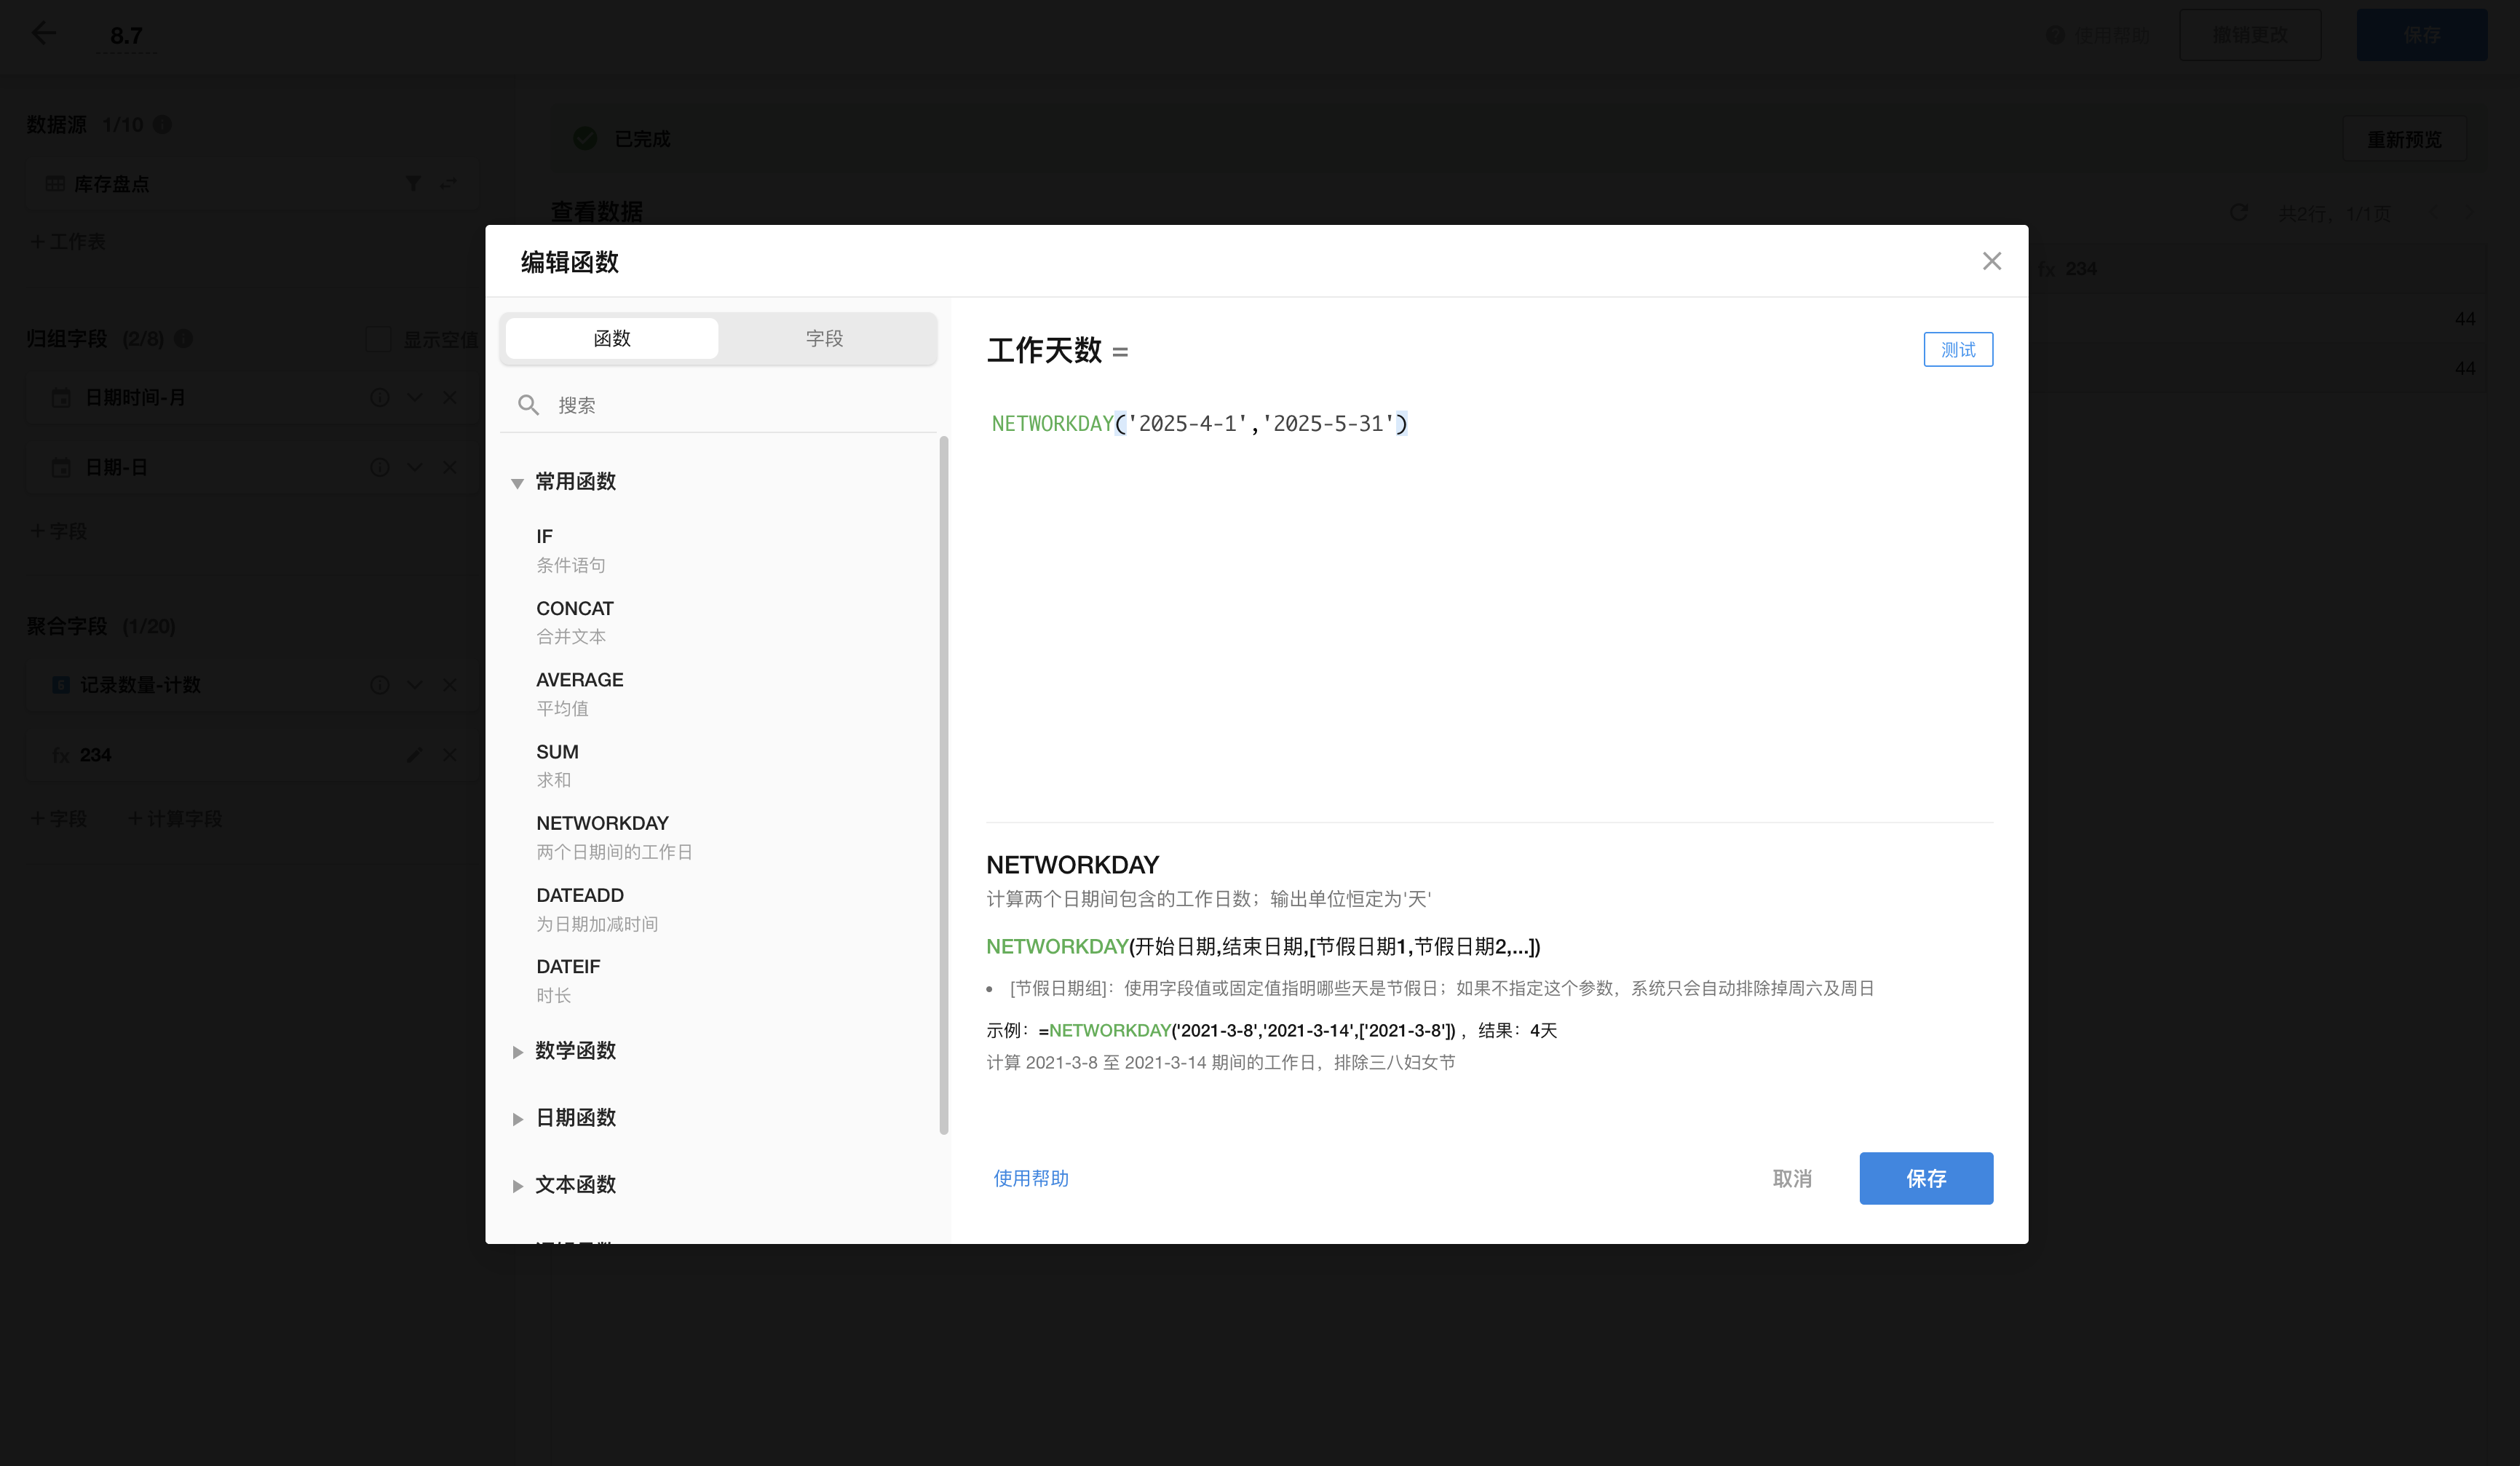Click inside the formula editor text

pos(1199,424)
